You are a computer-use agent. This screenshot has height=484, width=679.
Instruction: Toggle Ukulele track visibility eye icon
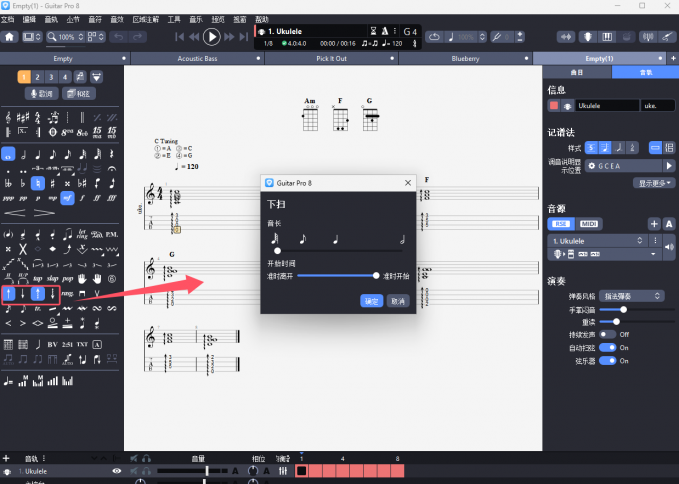click(x=117, y=470)
